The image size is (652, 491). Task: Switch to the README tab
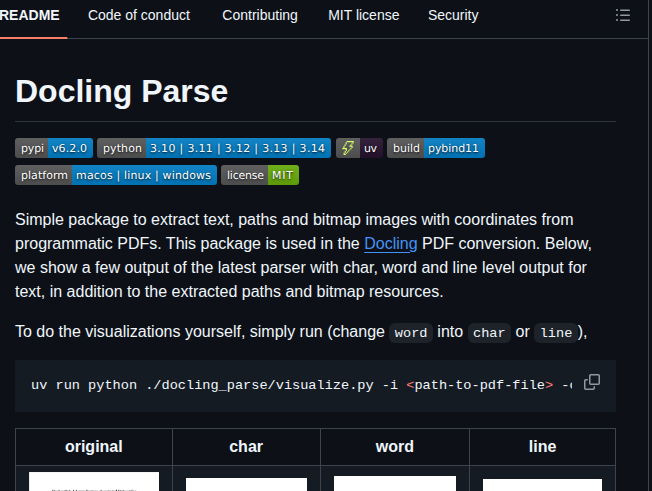[30, 15]
